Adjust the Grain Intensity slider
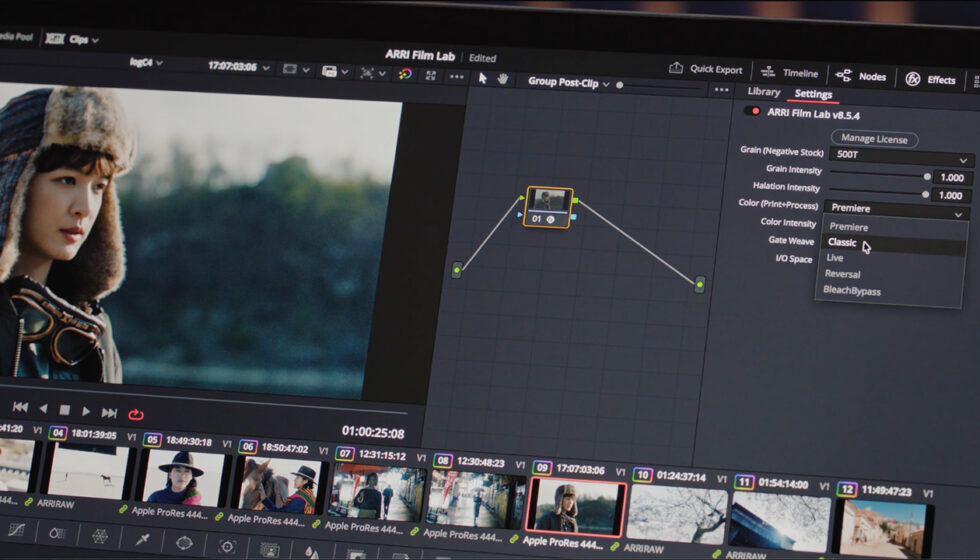 880,175
